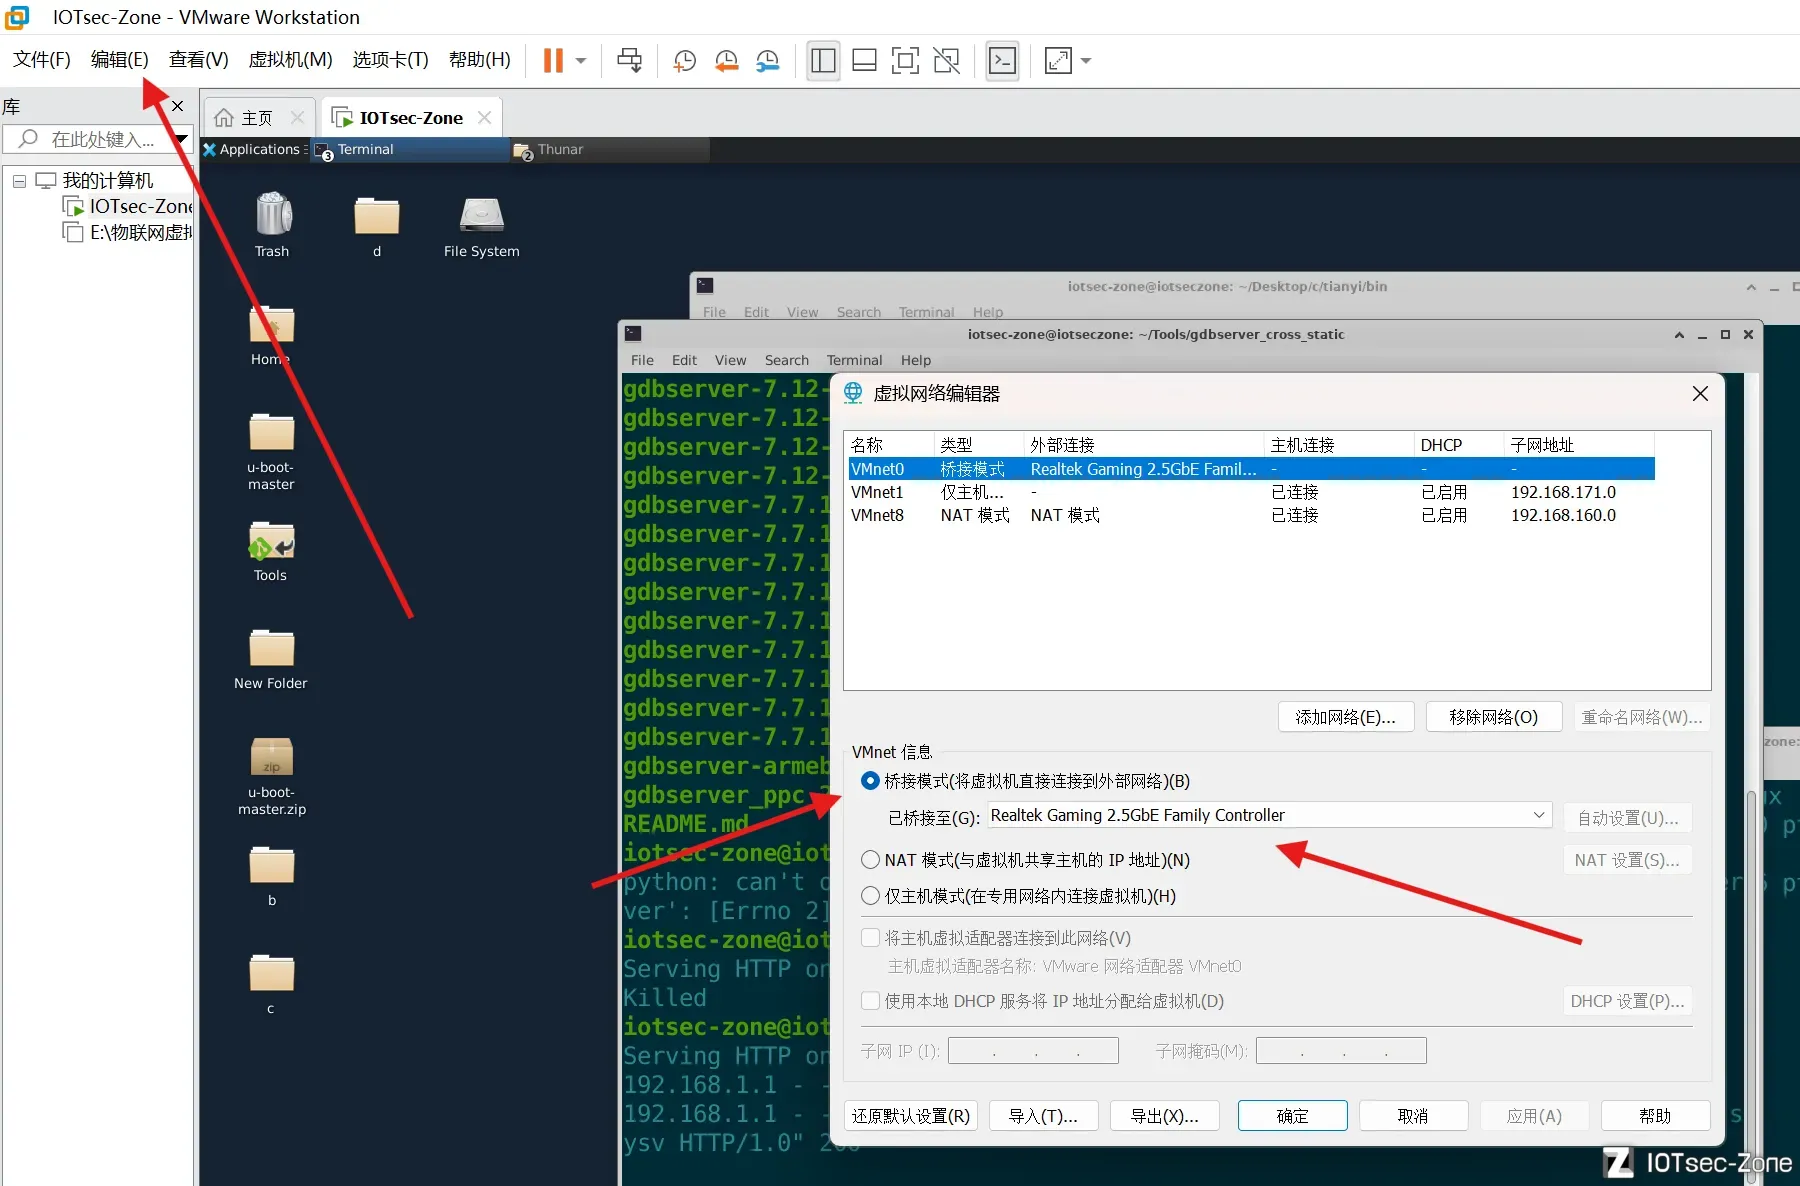This screenshot has width=1800, height=1186.
Task: Switch to the 主页 tab
Action: click(257, 118)
